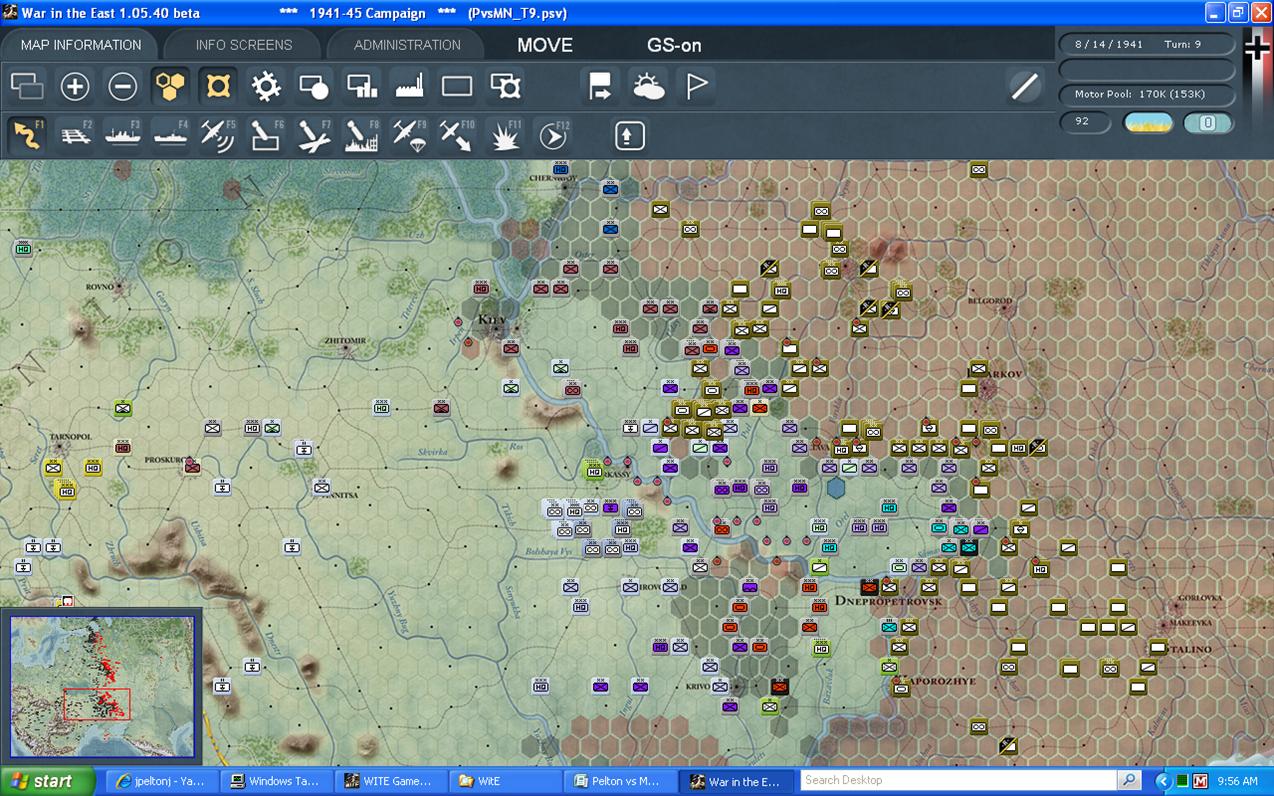Click the MOVE mode label

tap(545, 45)
